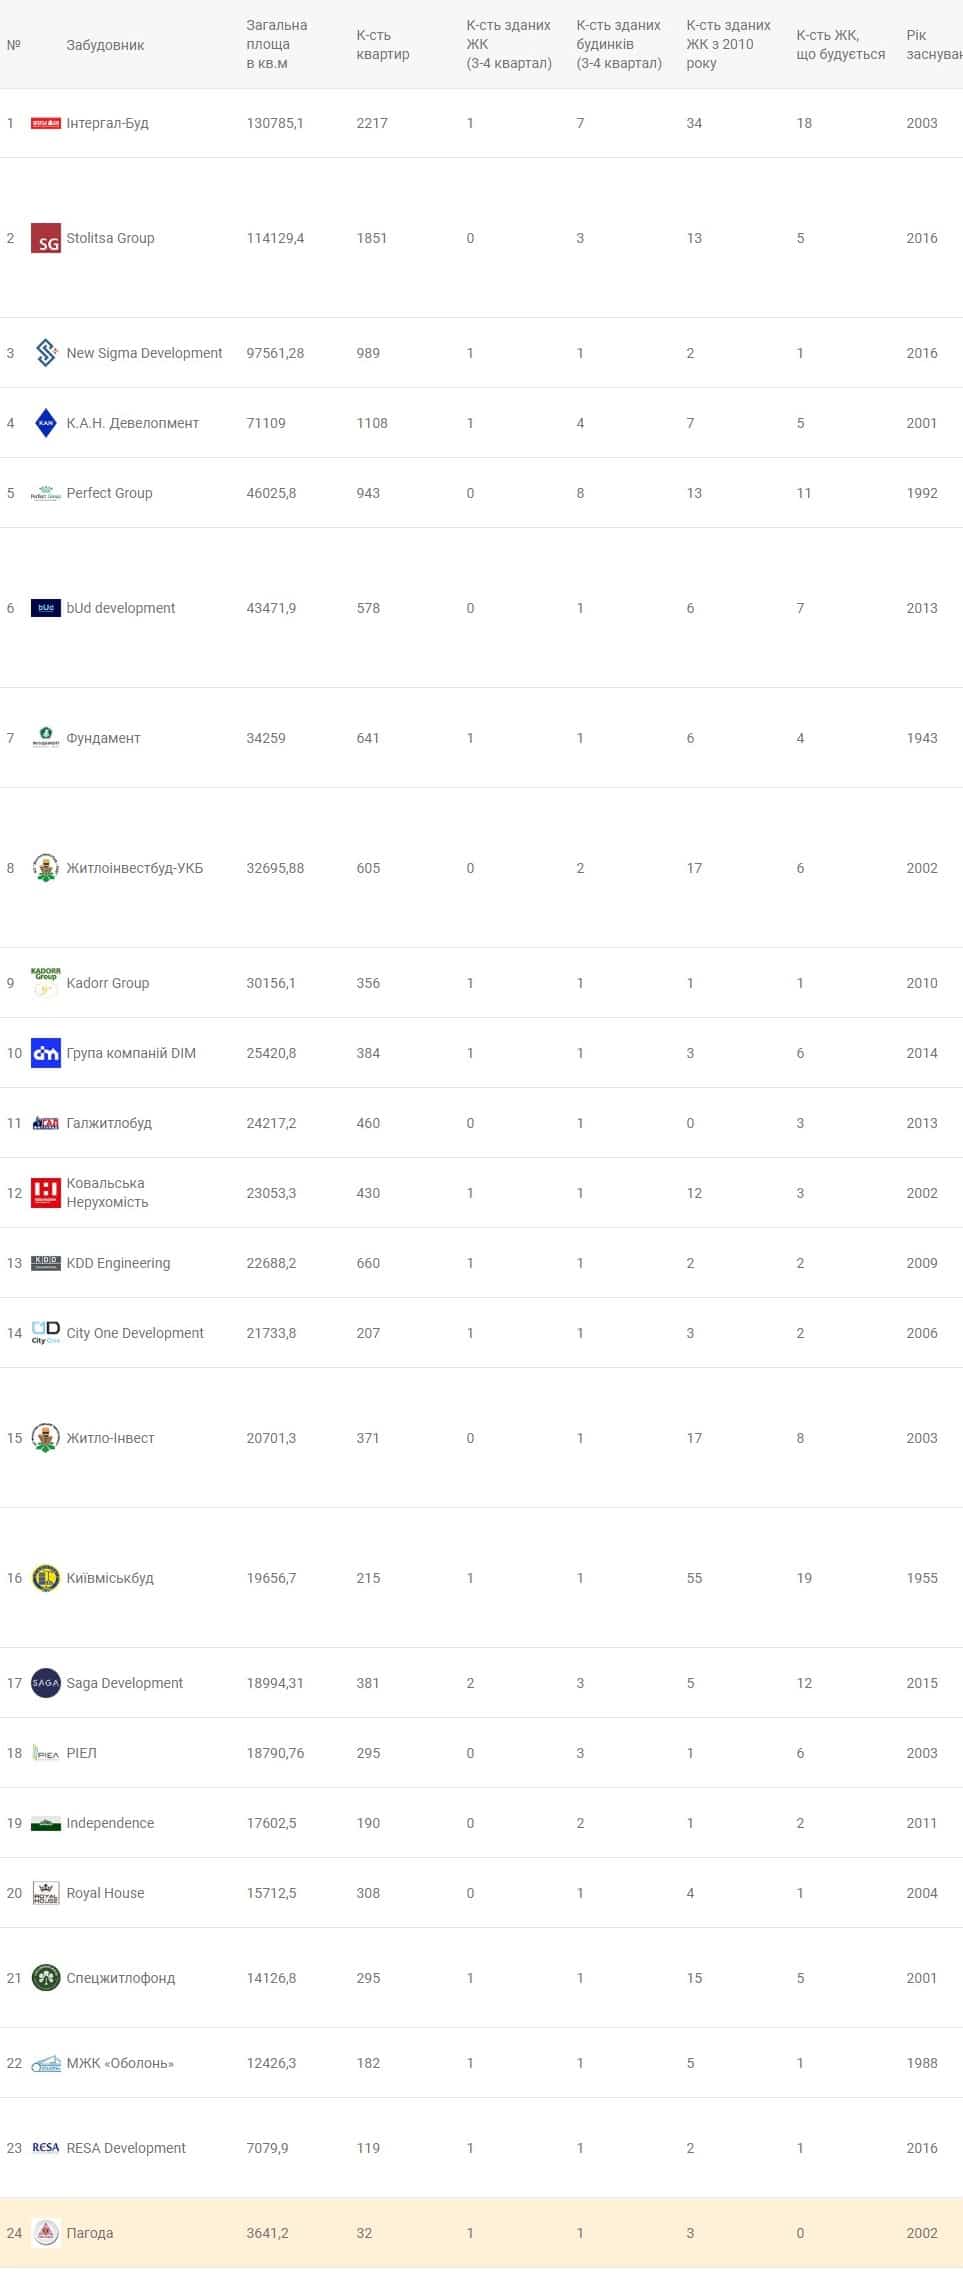This screenshot has height=2284, width=963.
Task: Sort by К-сть зданих ЖК з 2010 року
Action: 729,44
